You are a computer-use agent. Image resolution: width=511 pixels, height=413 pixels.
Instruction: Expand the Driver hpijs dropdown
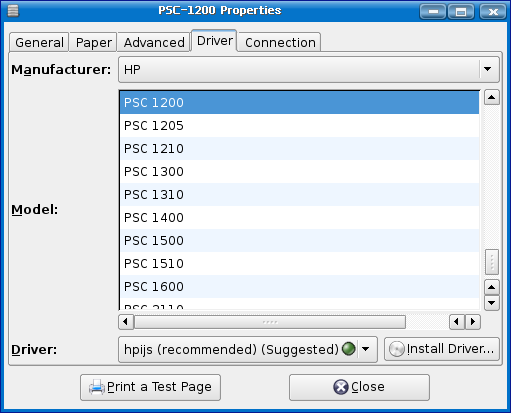pos(248,349)
